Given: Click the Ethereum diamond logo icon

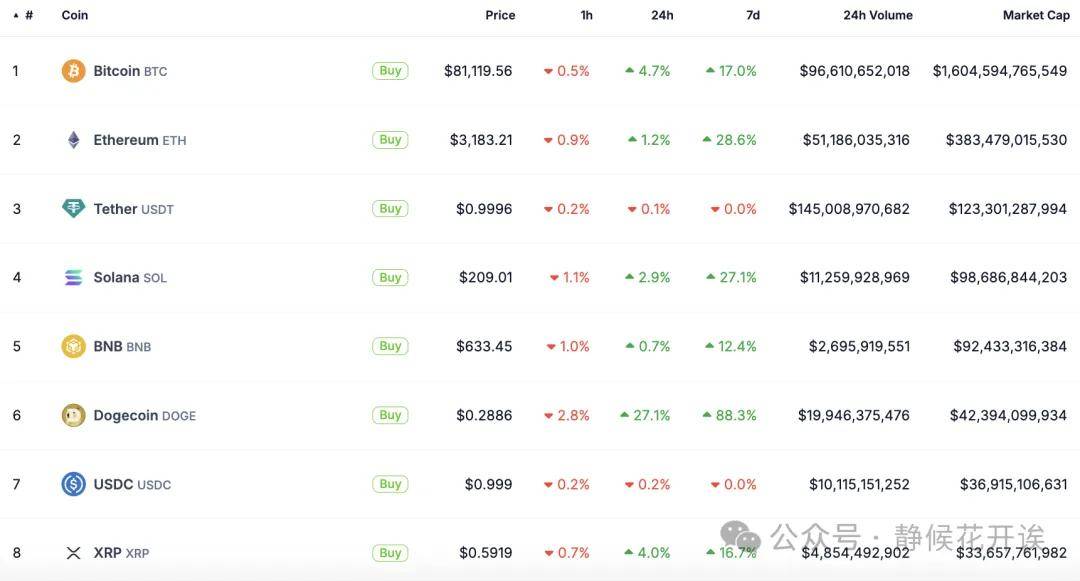Looking at the screenshot, I should coord(74,140).
